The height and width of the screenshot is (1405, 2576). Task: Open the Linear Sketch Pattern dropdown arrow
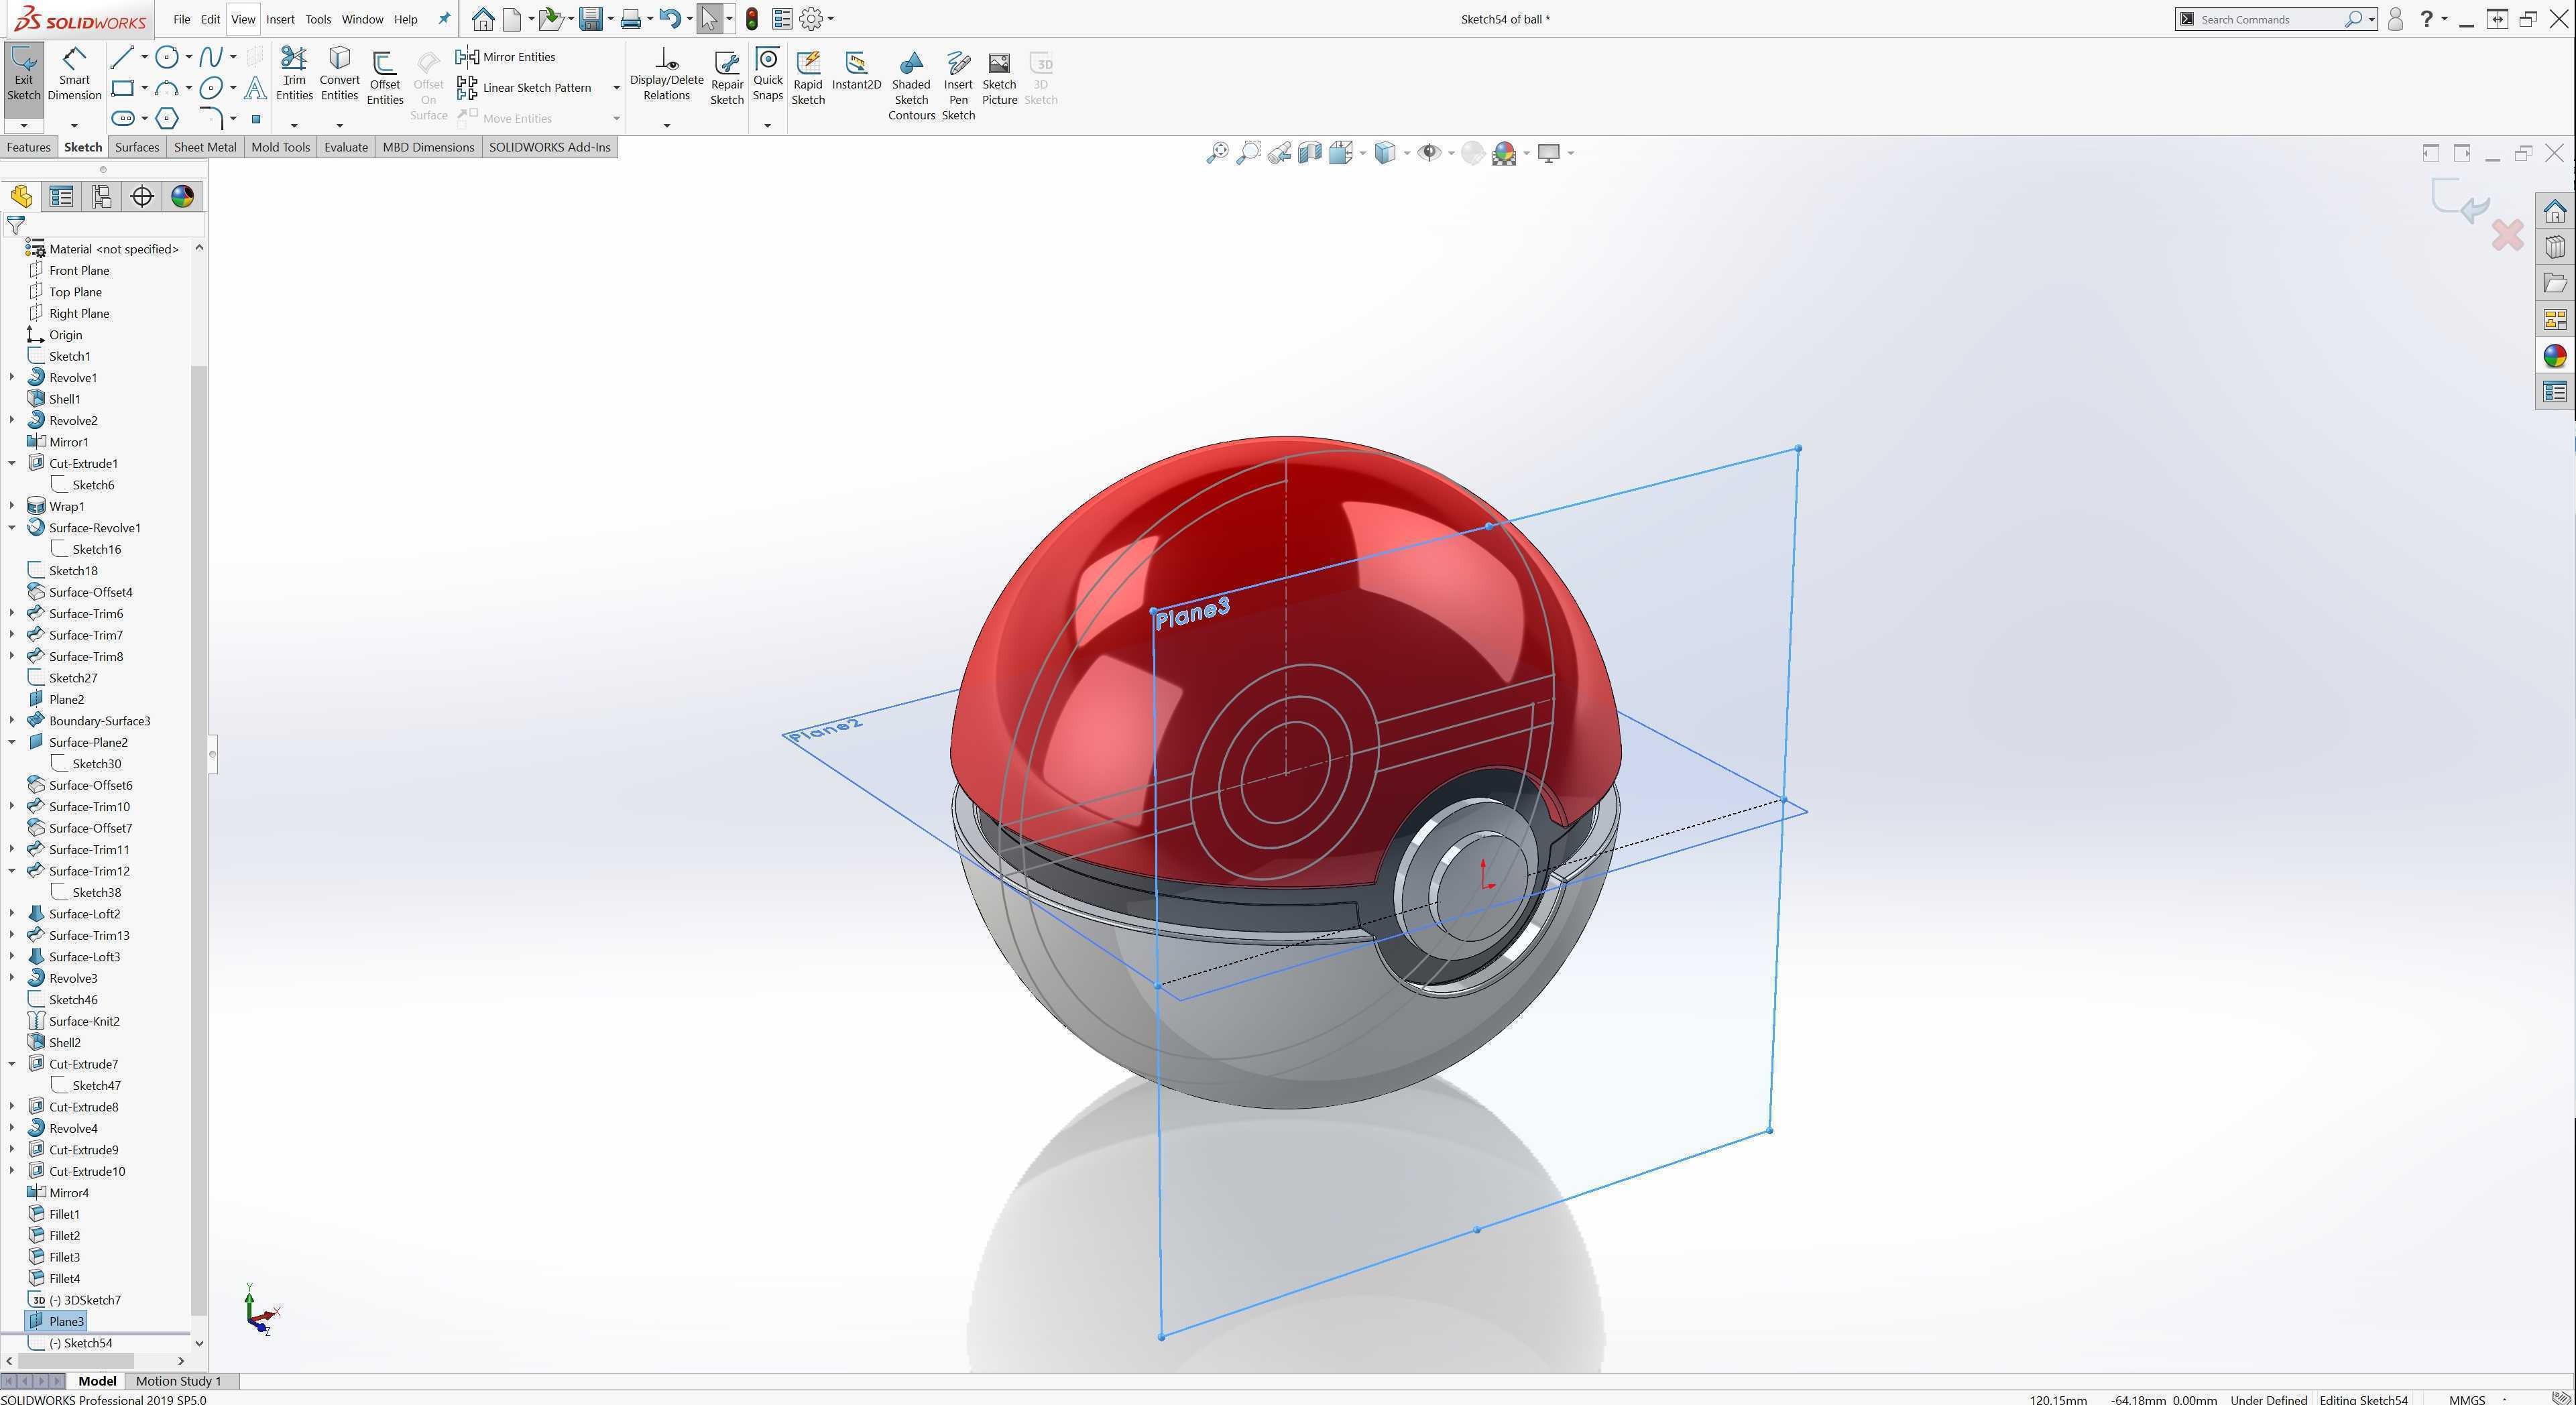[x=616, y=88]
